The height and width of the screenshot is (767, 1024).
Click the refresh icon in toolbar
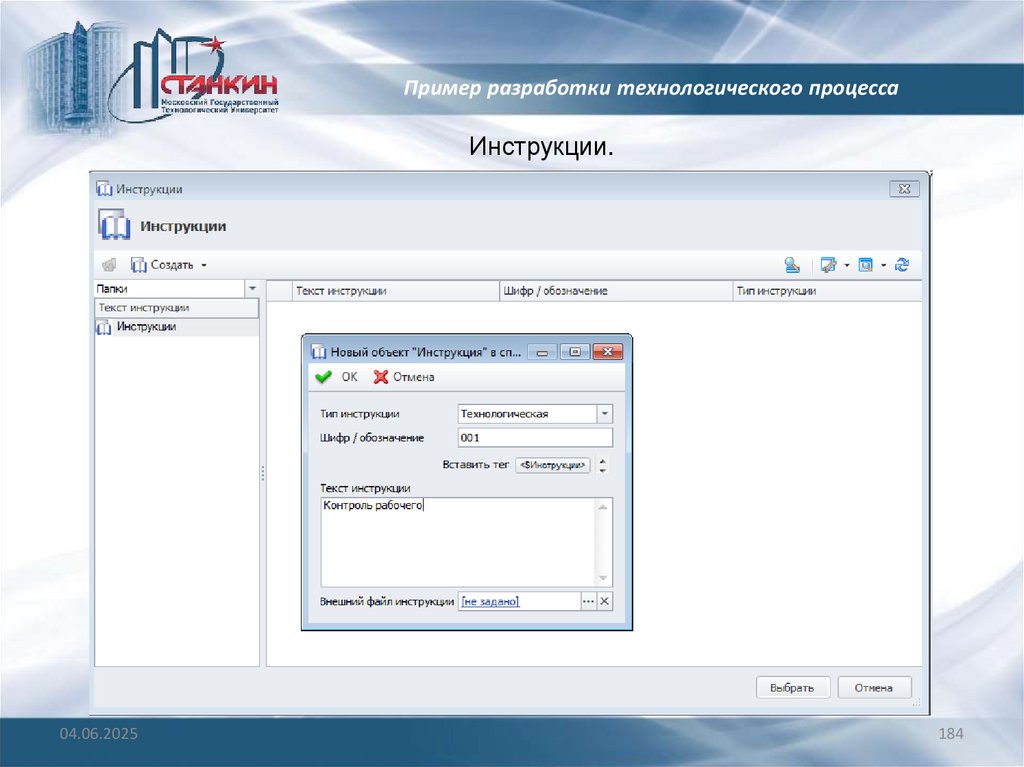902,265
